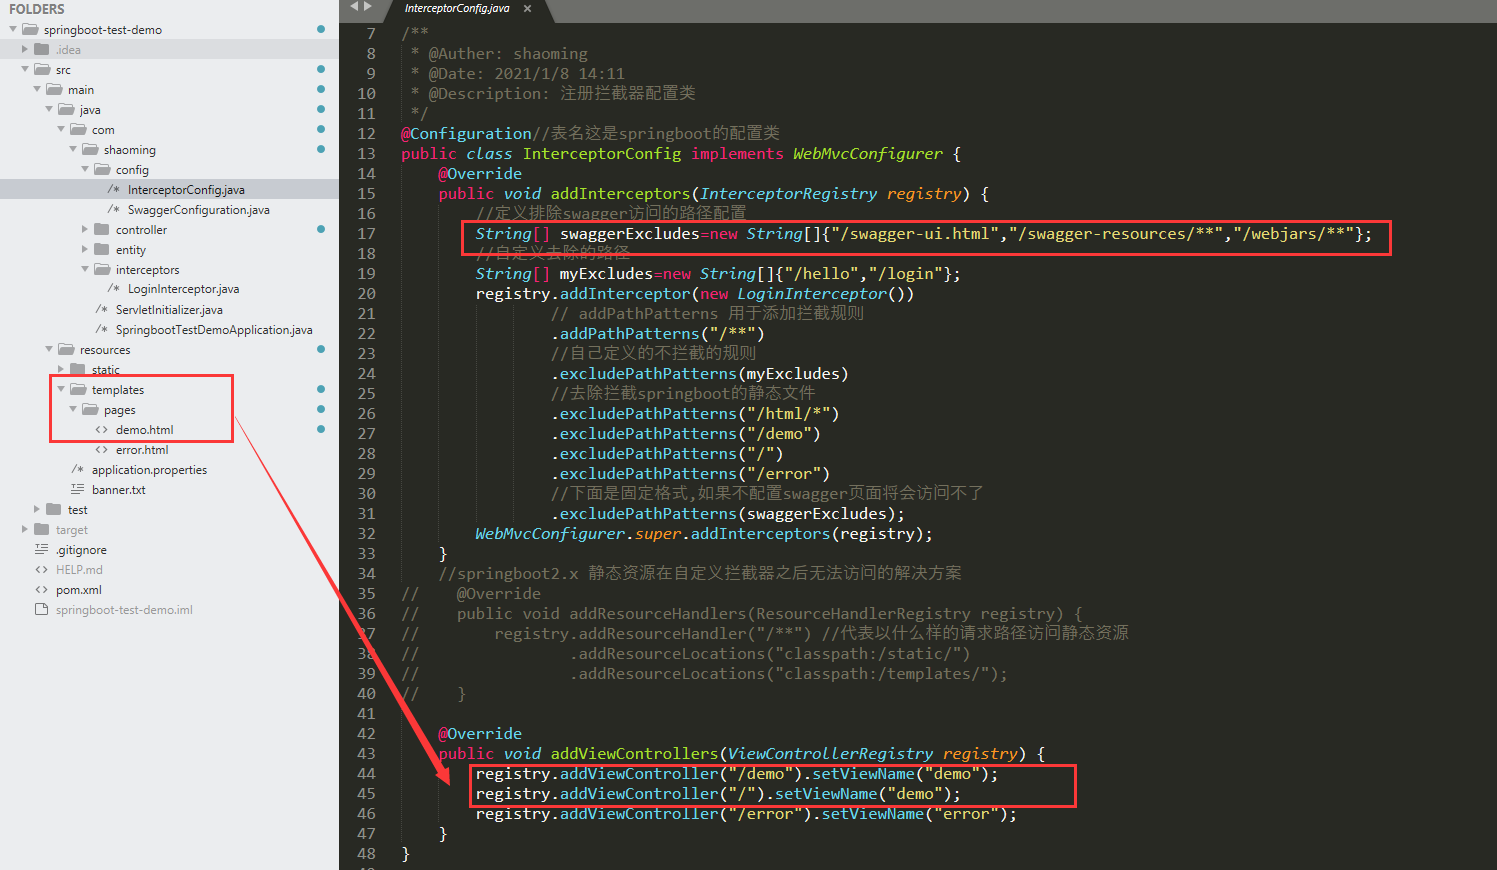Click the config folder icon
Image resolution: width=1497 pixels, height=870 pixels.
click(x=102, y=169)
